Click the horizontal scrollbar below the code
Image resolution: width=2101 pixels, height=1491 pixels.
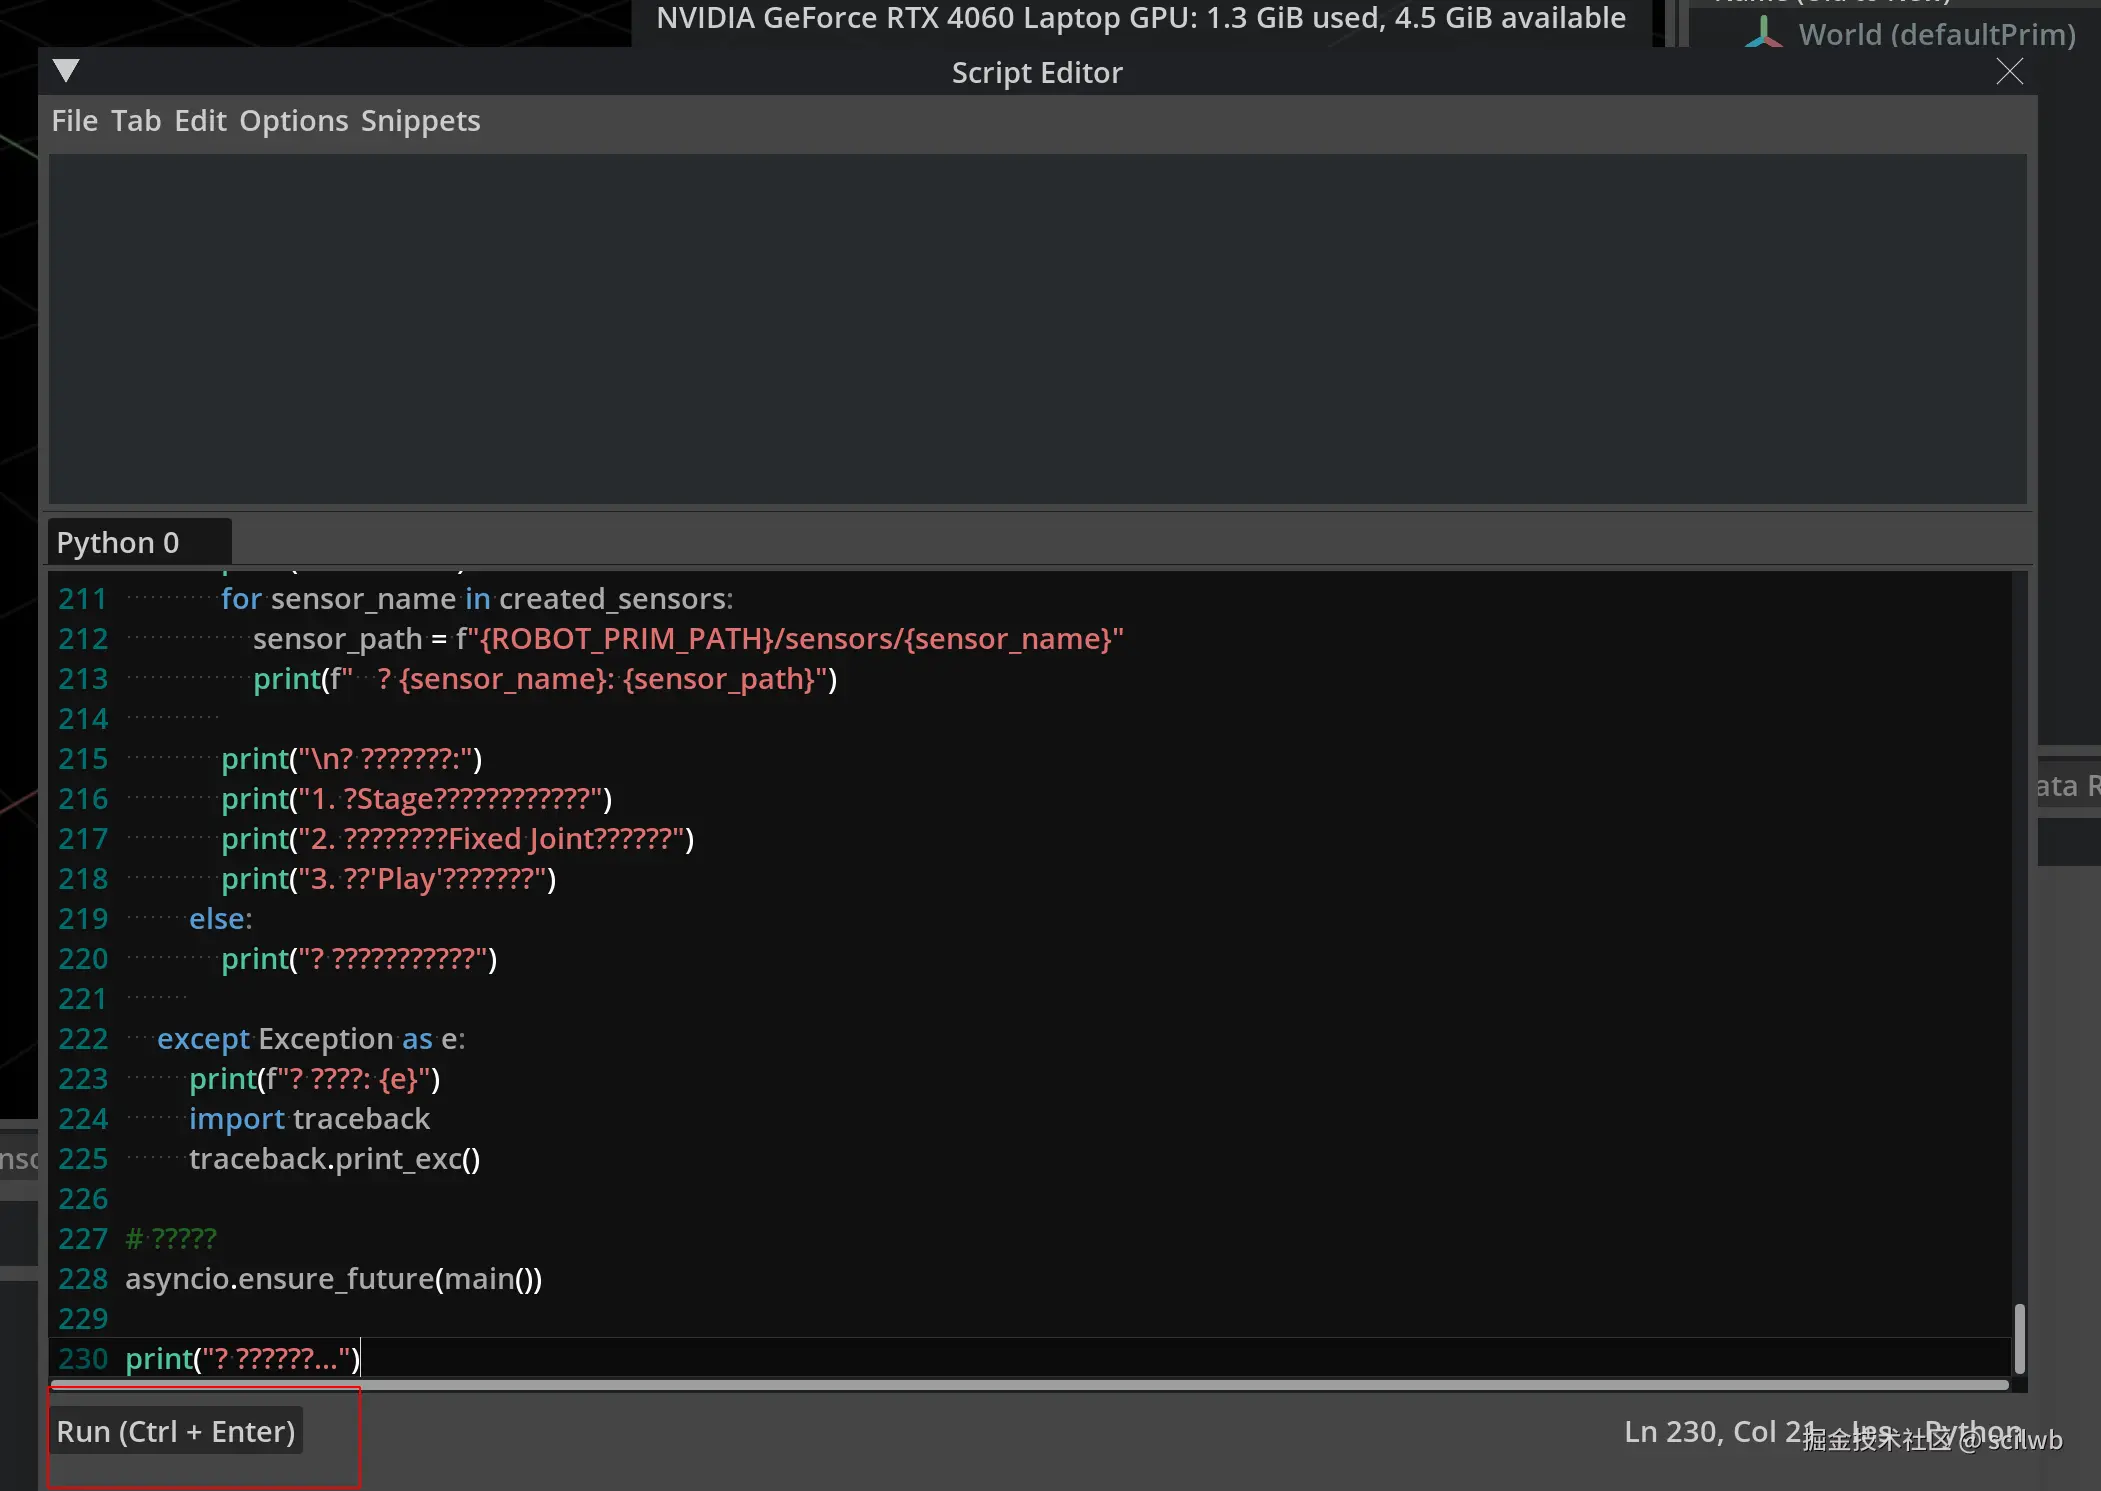pyautogui.click(x=1028, y=1385)
